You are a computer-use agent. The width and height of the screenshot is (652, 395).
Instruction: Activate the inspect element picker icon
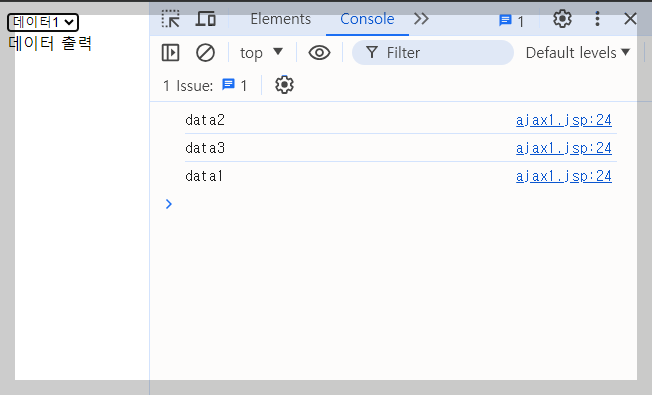click(x=170, y=19)
